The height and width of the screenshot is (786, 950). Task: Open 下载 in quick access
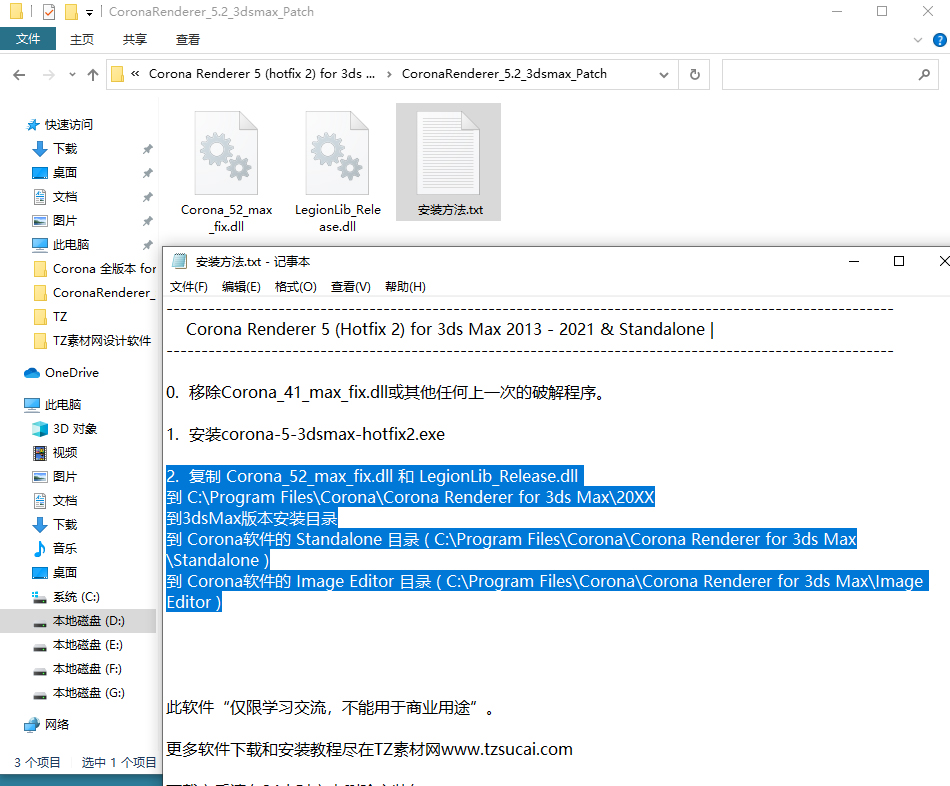65,148
